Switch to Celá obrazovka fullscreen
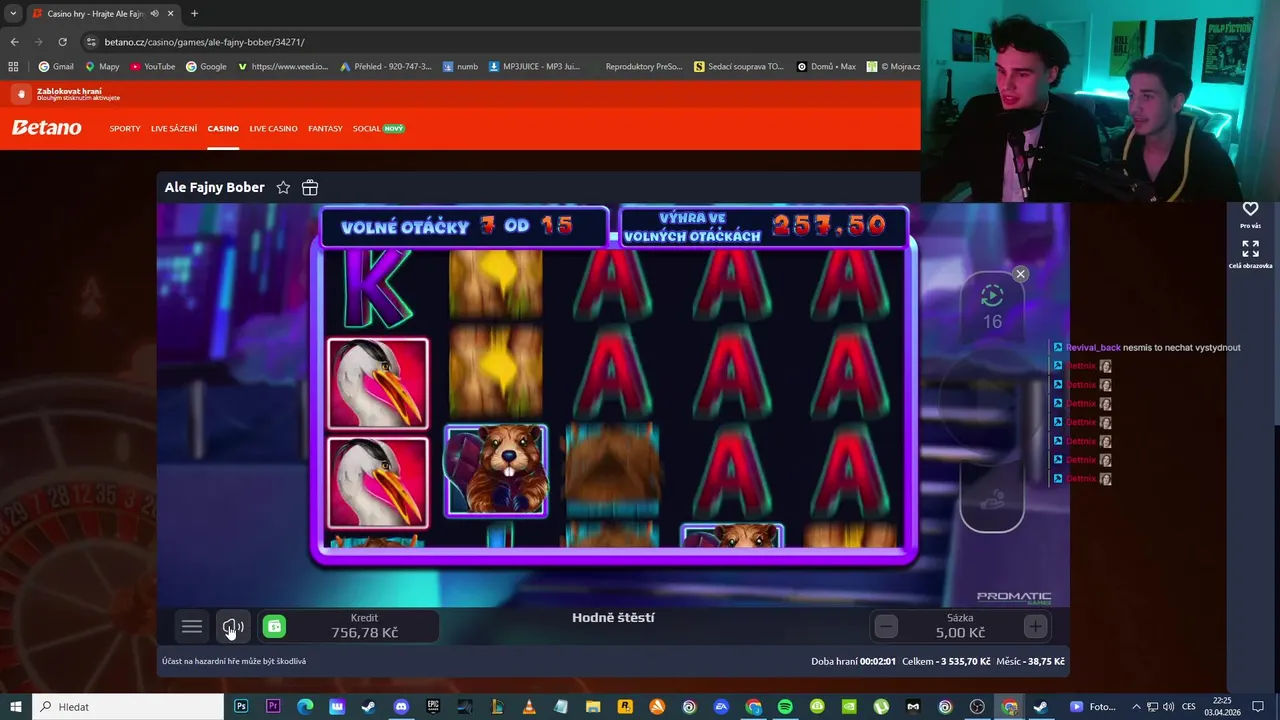 pos(1250,254)
